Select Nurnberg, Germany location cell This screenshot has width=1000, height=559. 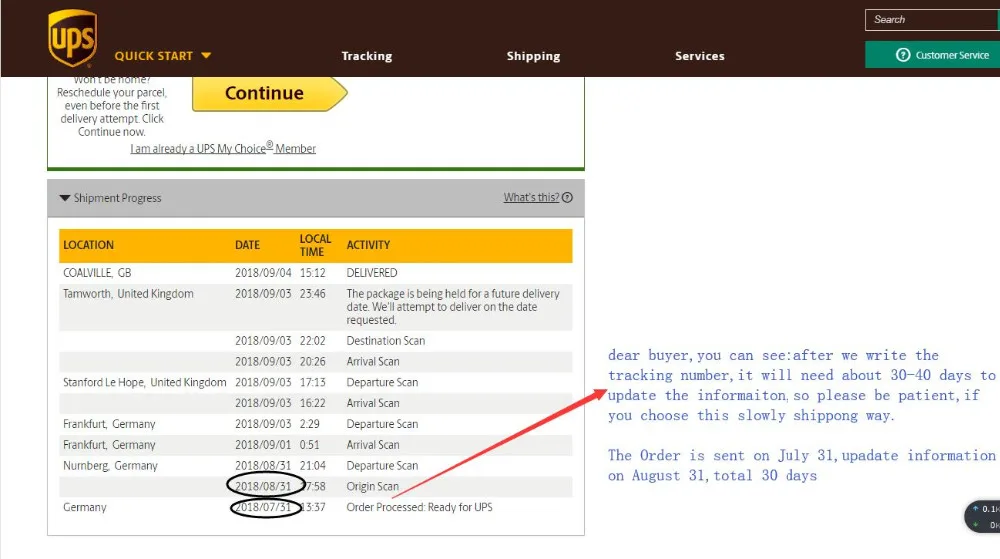point(110,466)
